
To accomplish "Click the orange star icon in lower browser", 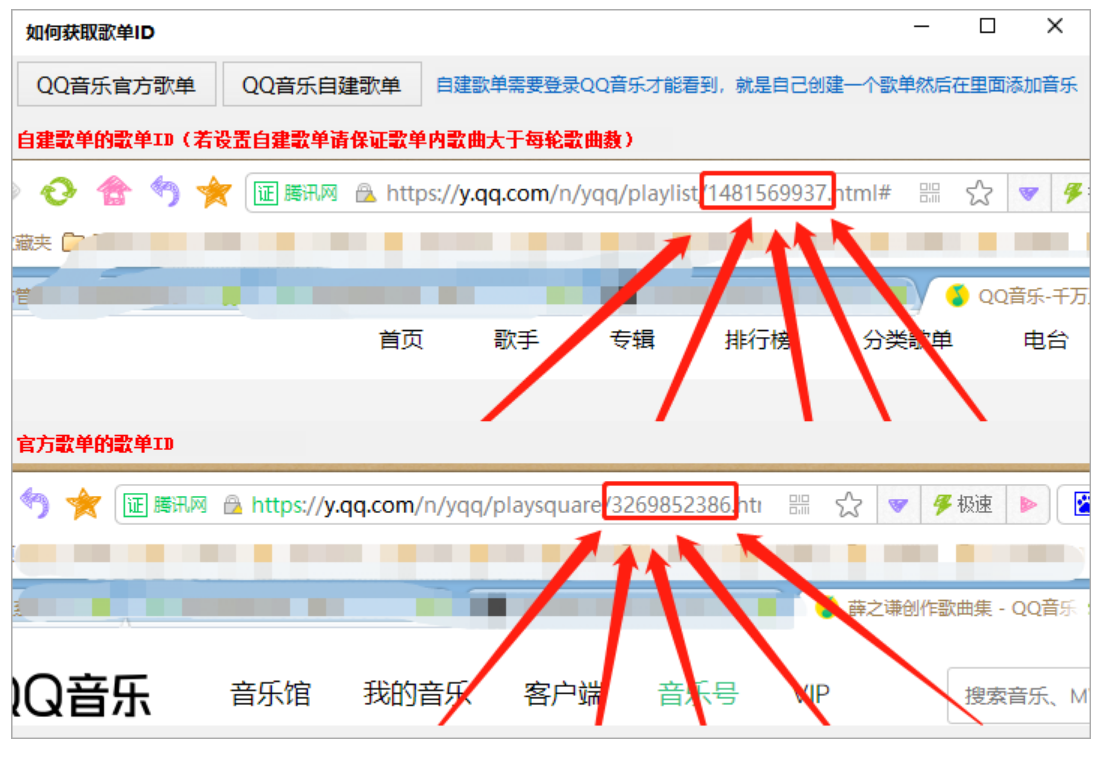I will click(x=84, y=504).
